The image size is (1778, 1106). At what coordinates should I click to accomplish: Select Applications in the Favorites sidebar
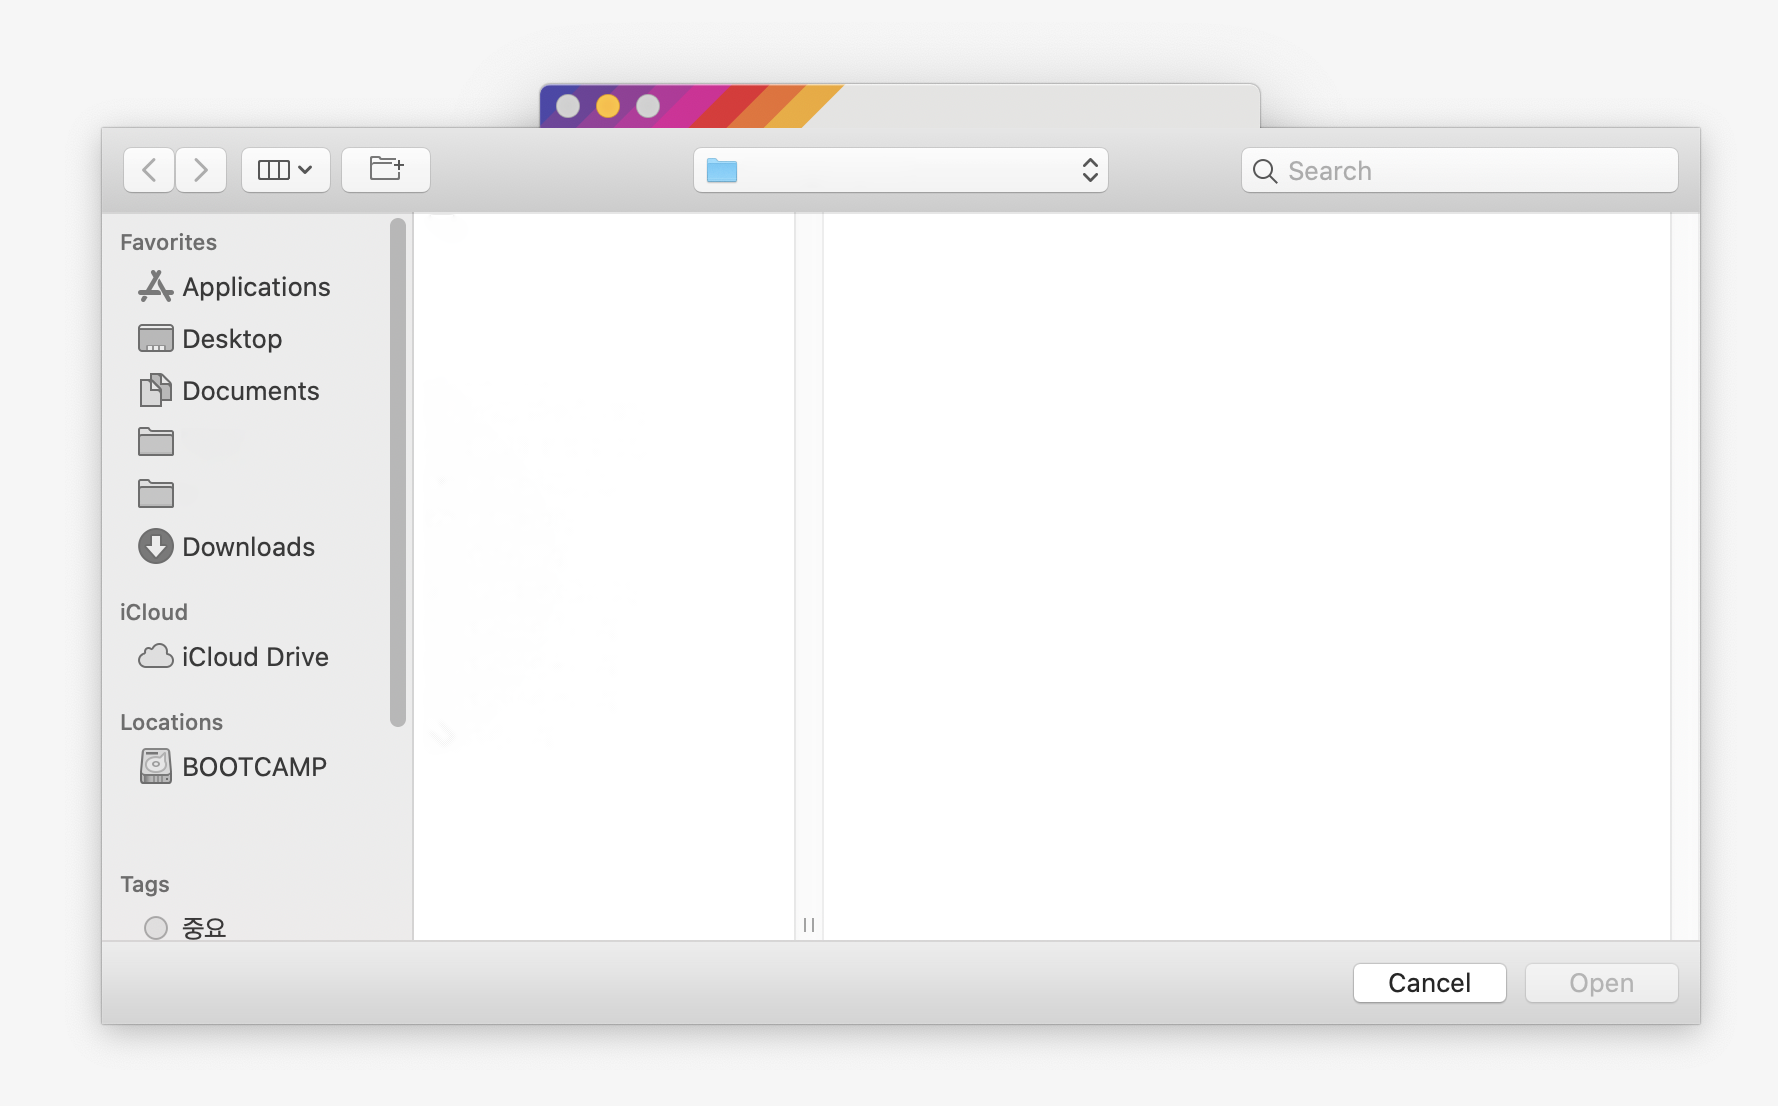click(x=256, y=287)
